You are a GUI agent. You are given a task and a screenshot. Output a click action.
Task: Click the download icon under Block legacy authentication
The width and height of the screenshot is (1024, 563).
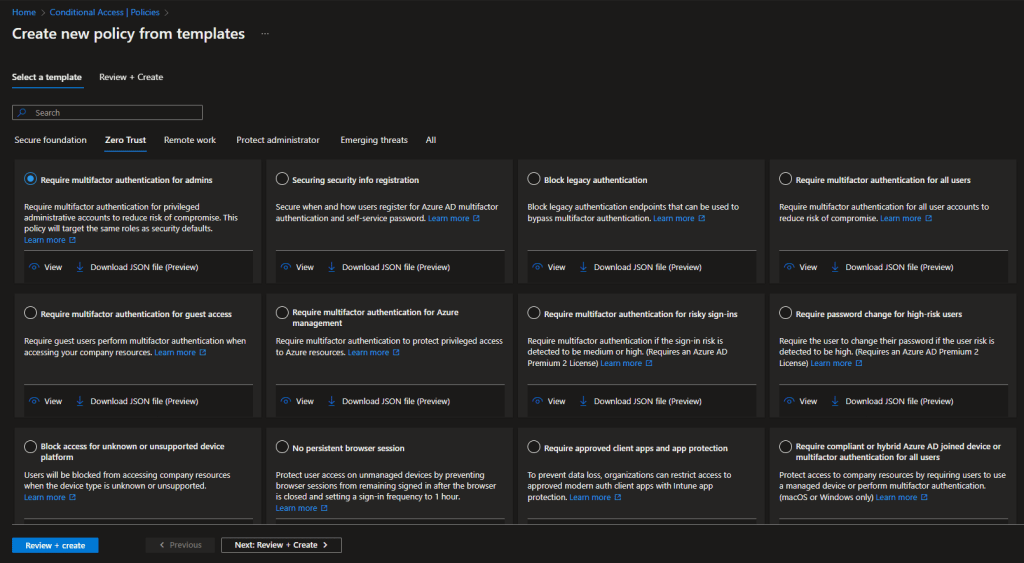[583, 267]
